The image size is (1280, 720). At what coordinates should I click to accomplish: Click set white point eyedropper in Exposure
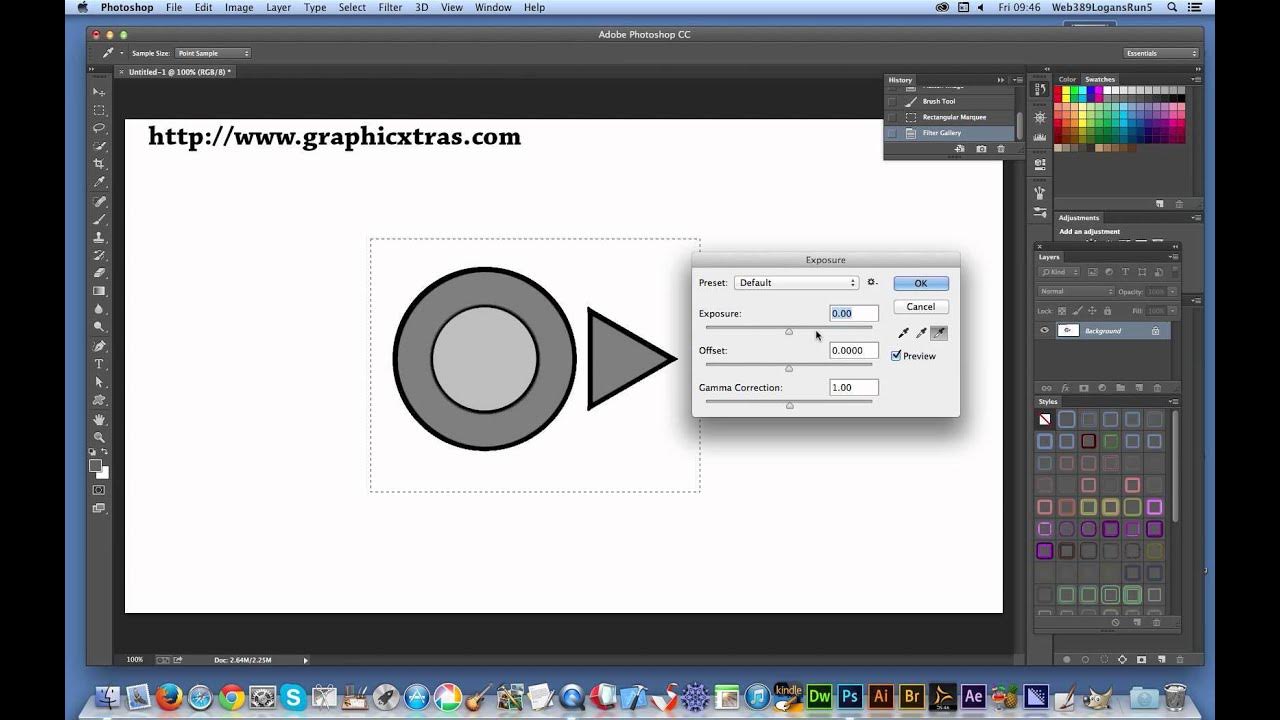pos(939,333)
